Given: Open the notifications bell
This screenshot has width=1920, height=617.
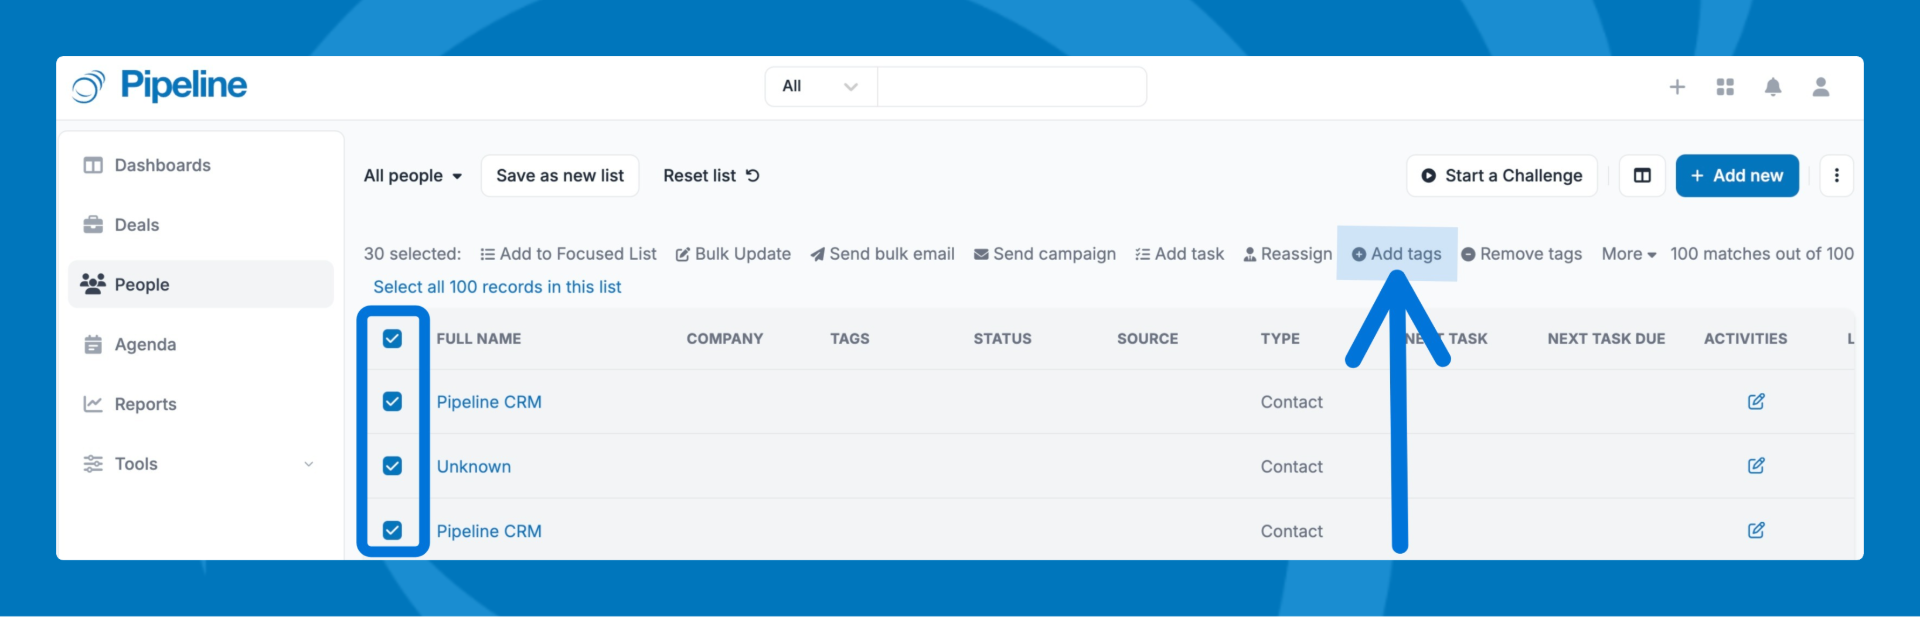Looking at the screenshot, I should point(1773,87).
